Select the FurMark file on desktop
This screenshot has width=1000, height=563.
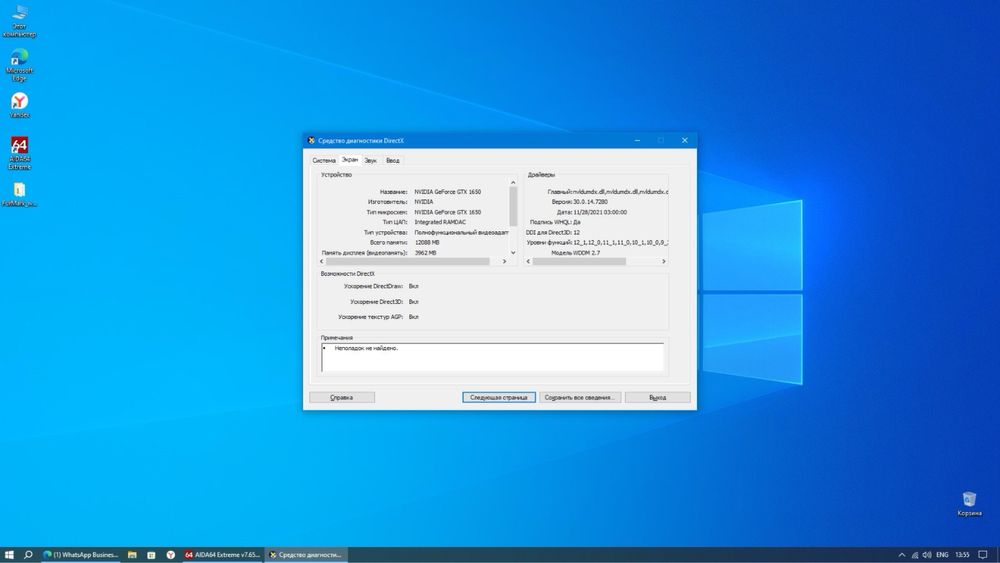(x=19, y=194)
